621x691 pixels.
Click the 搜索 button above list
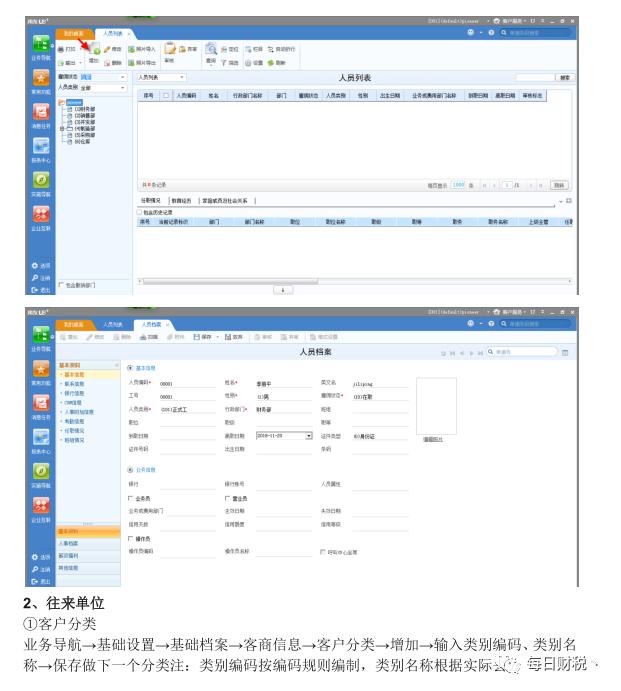point(565,77)
